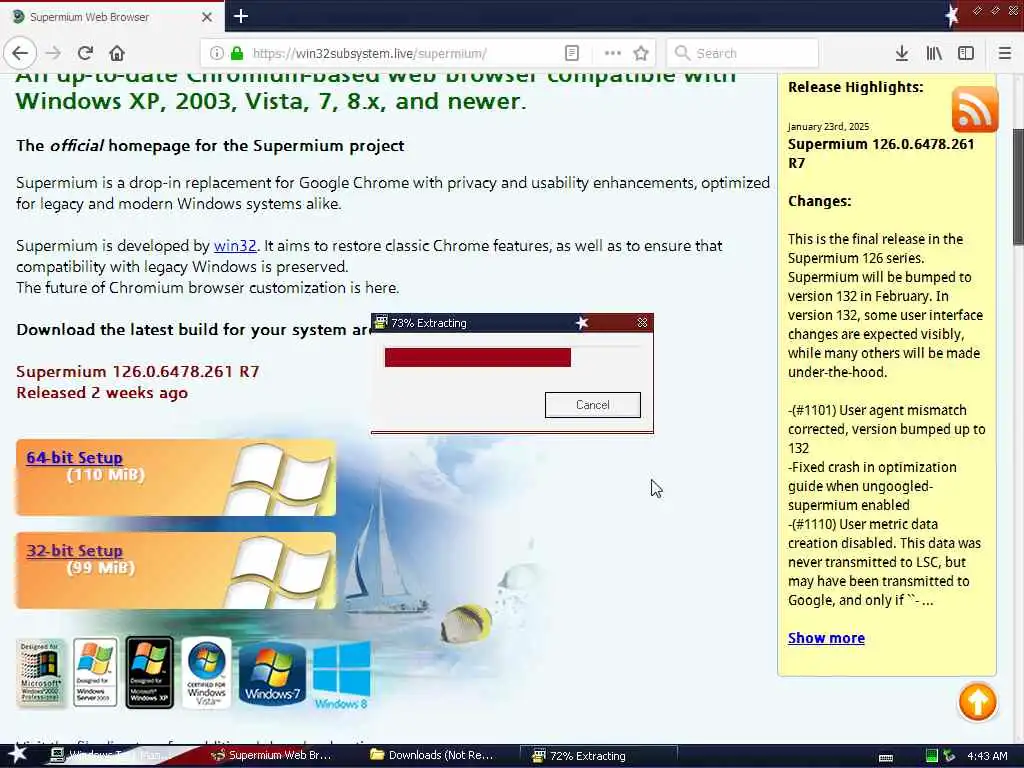
Task: Click the Windows 2000 Professional badge
Action: 40,673
